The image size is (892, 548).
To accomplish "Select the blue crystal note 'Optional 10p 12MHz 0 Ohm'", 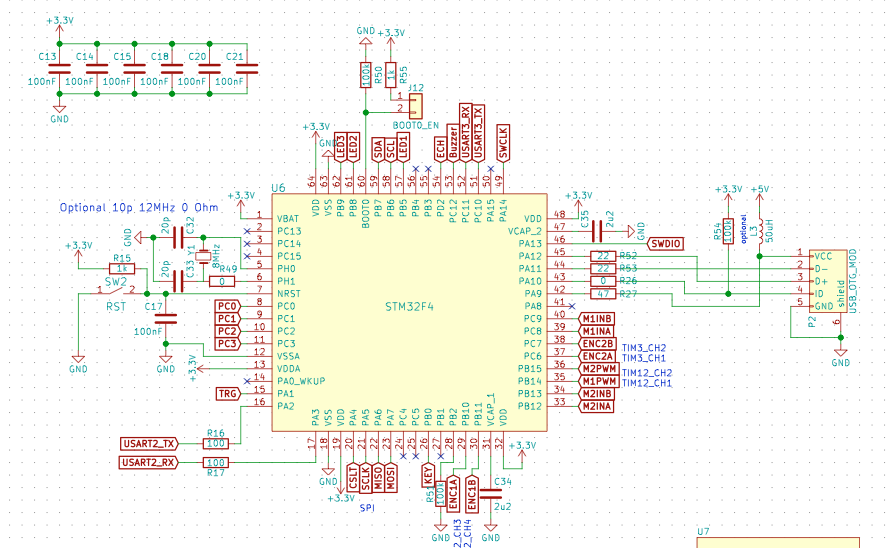I will point(139,208).
